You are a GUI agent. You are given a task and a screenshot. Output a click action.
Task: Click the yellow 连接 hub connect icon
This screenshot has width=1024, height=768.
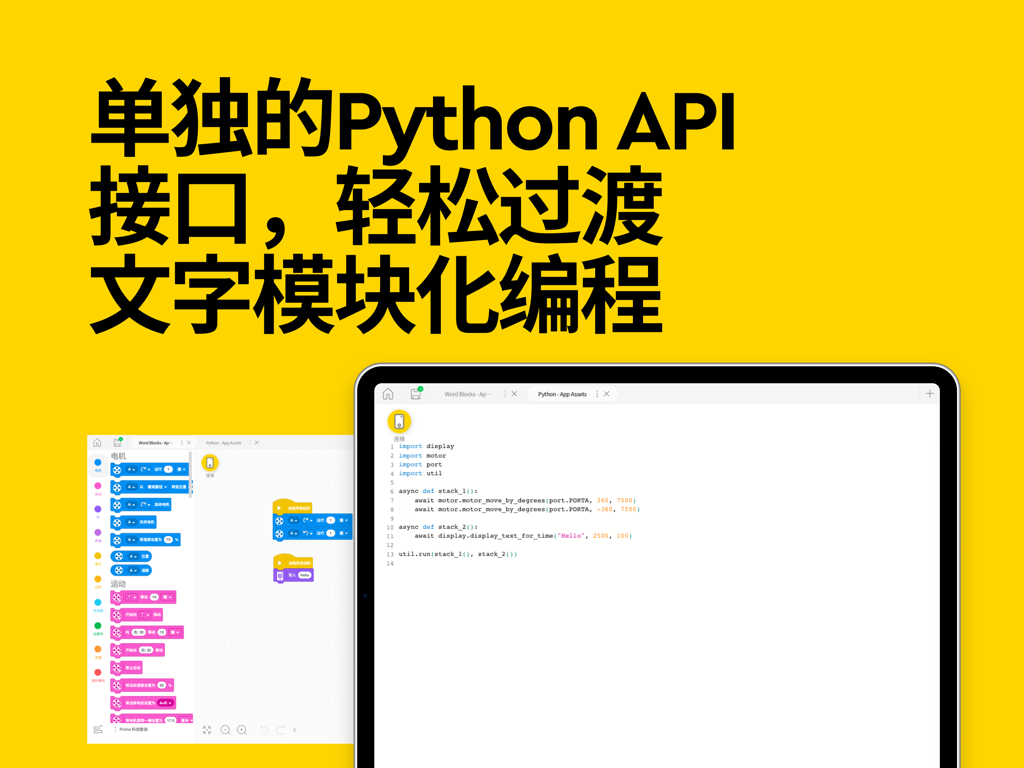(399, 422)
